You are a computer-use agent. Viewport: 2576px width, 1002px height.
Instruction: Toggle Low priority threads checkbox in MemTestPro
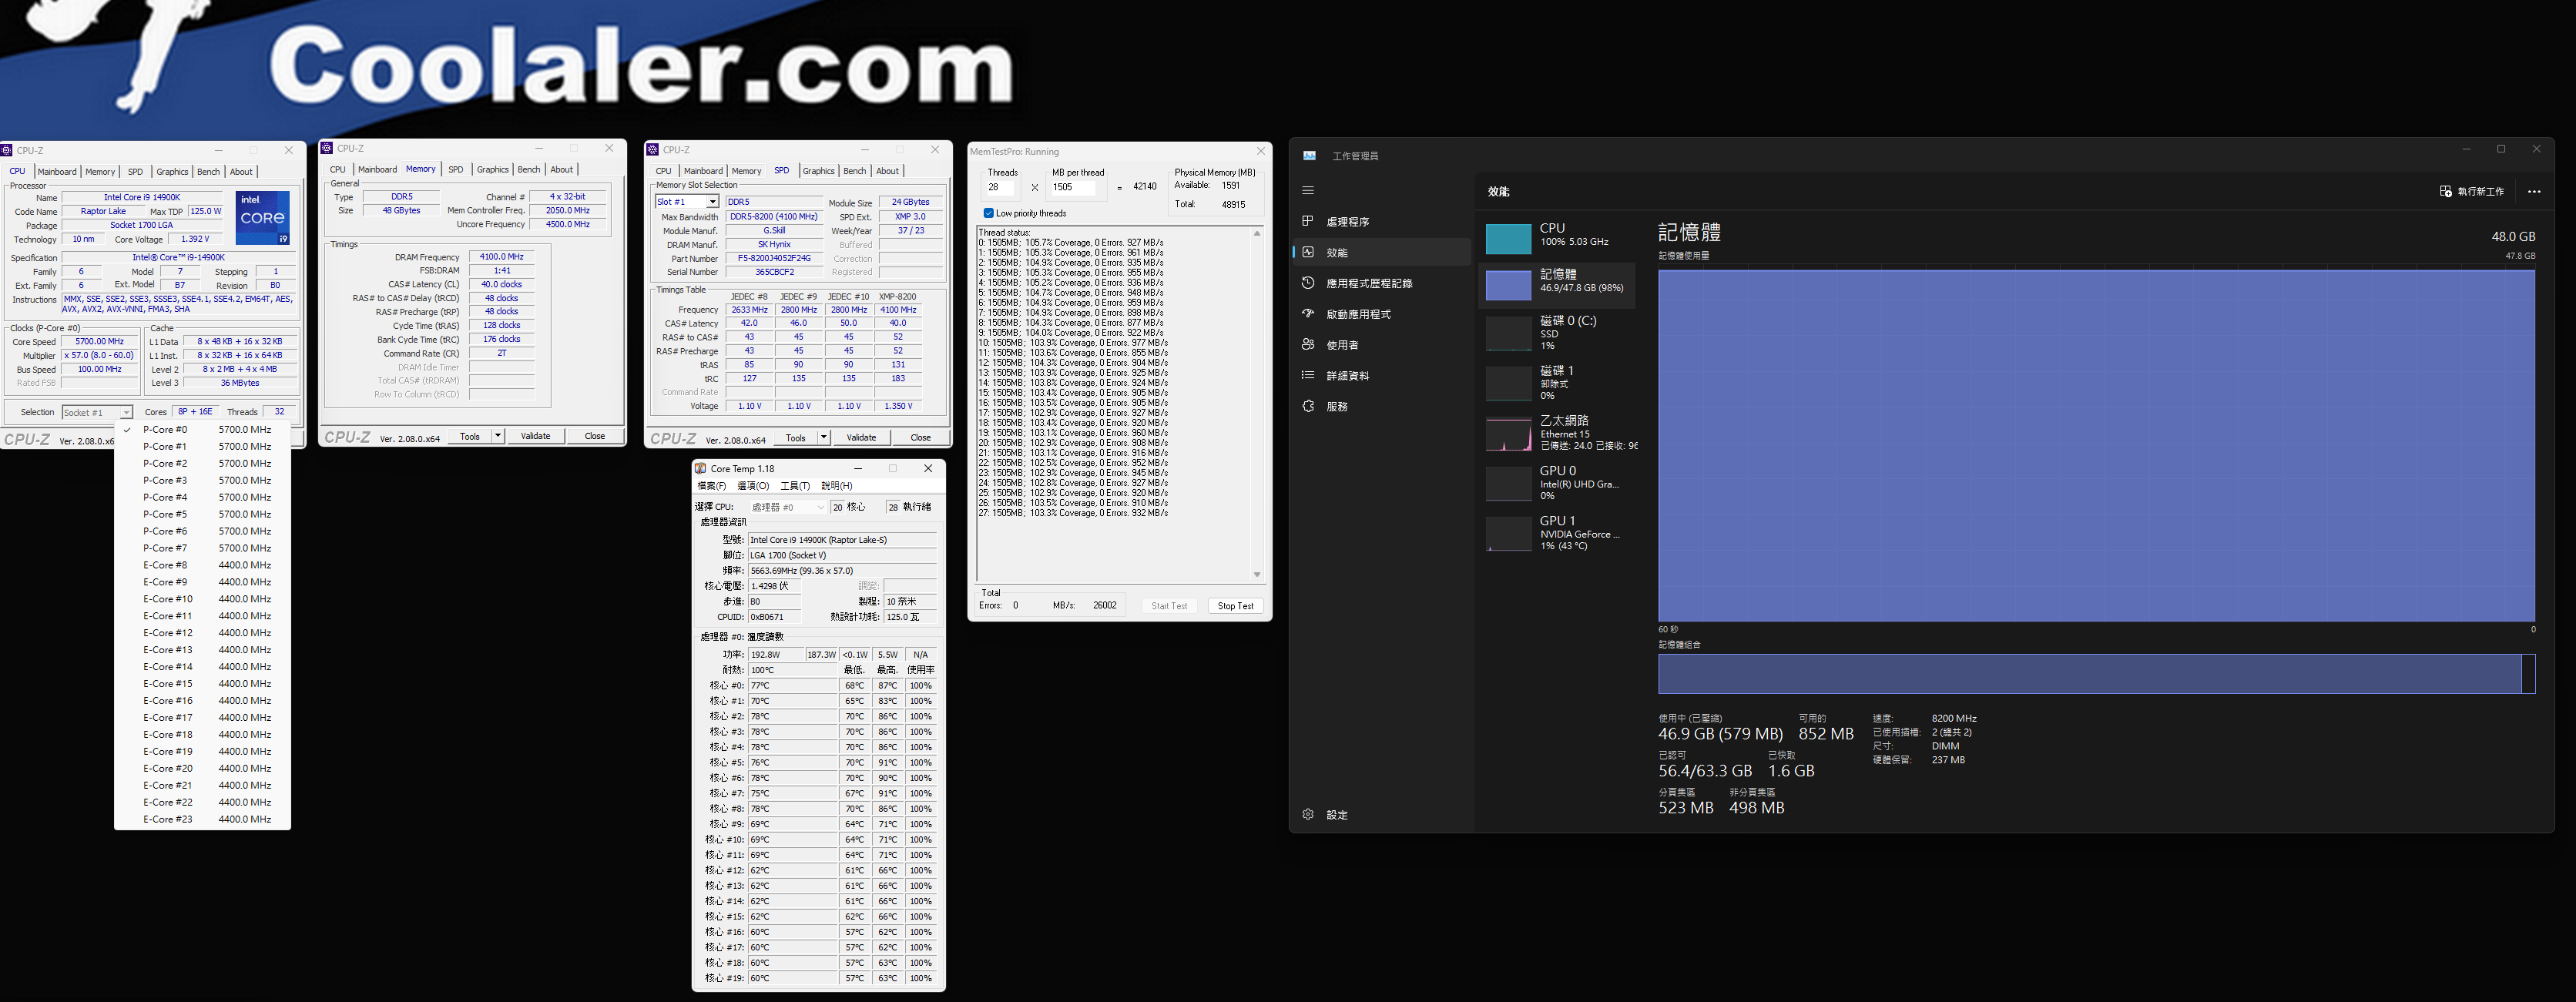click(988, 213)
